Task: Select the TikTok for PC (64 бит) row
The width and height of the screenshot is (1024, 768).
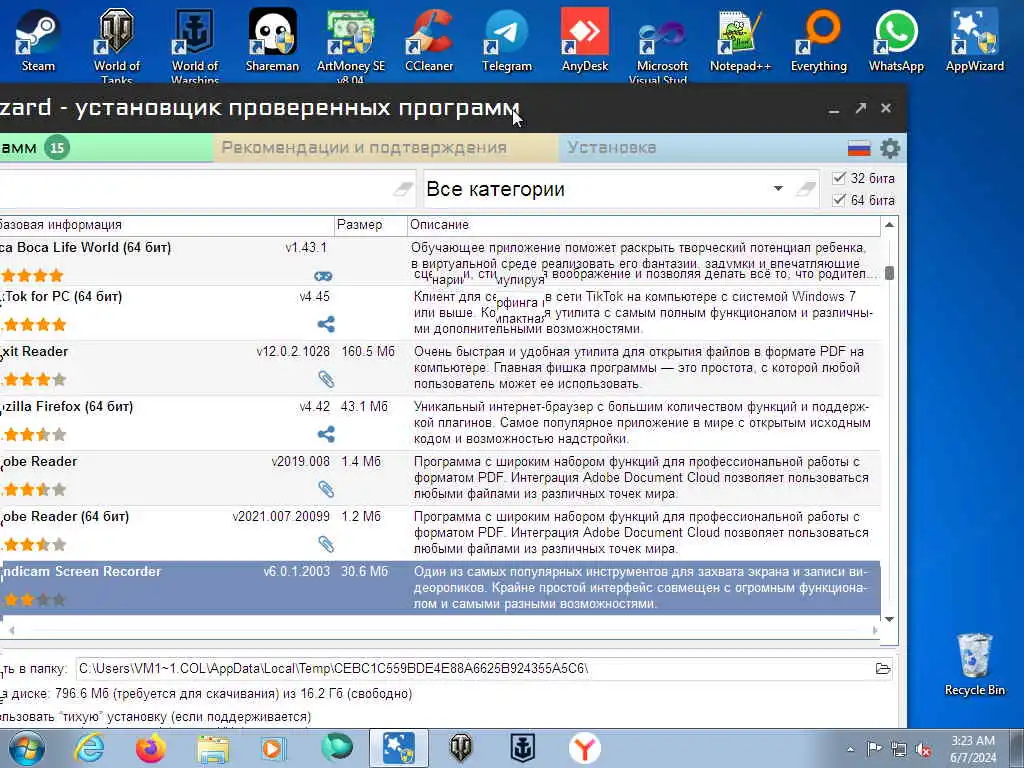Action: (440, 313)
